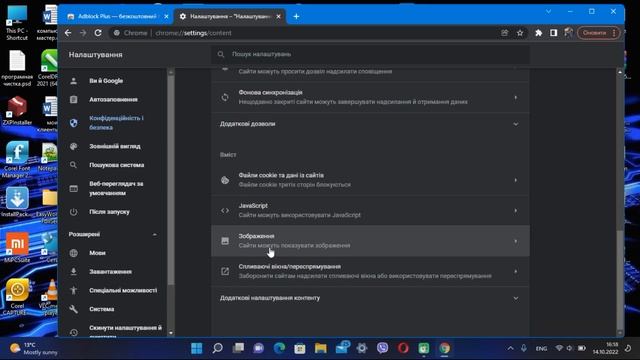The image size is (640, 360).
Task: Open the share page icon in address bar
Action: pyautogui.click(x=504, y=33)
